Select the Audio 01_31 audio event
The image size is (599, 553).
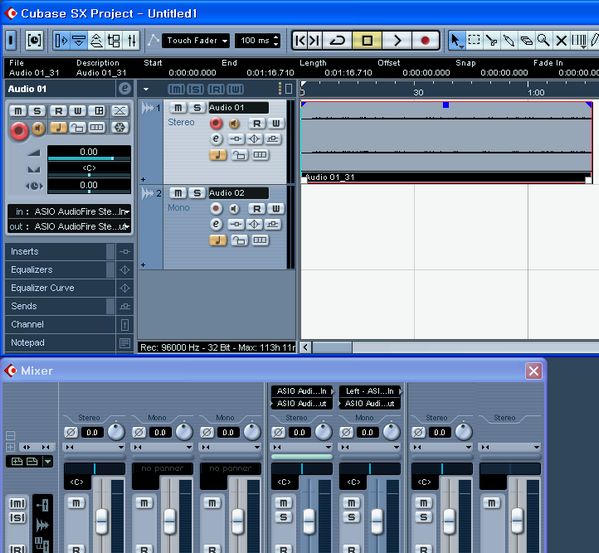446,142
